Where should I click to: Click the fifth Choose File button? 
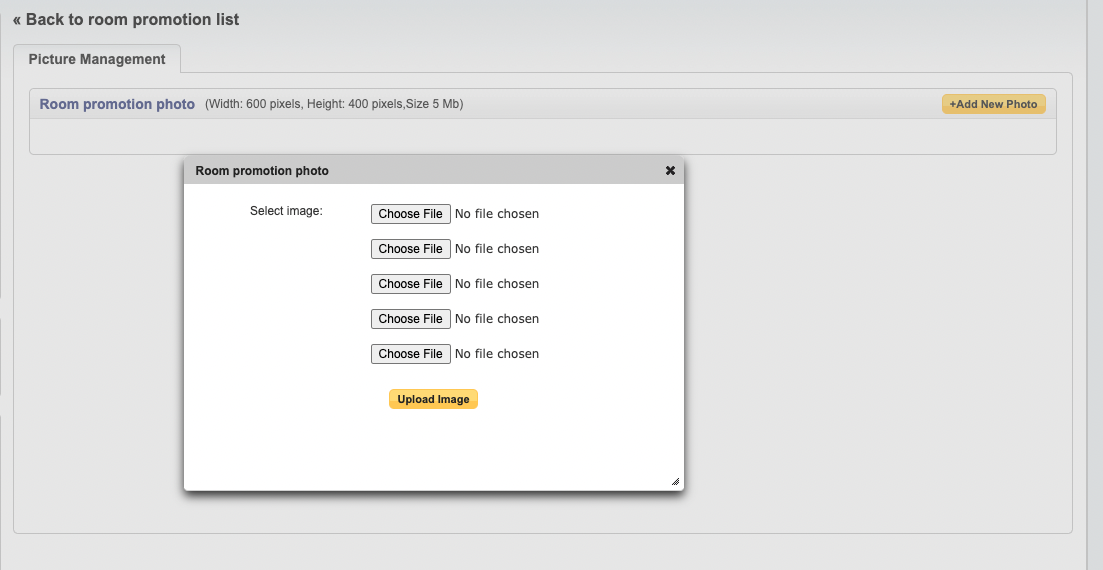click(x=410, y=354)
